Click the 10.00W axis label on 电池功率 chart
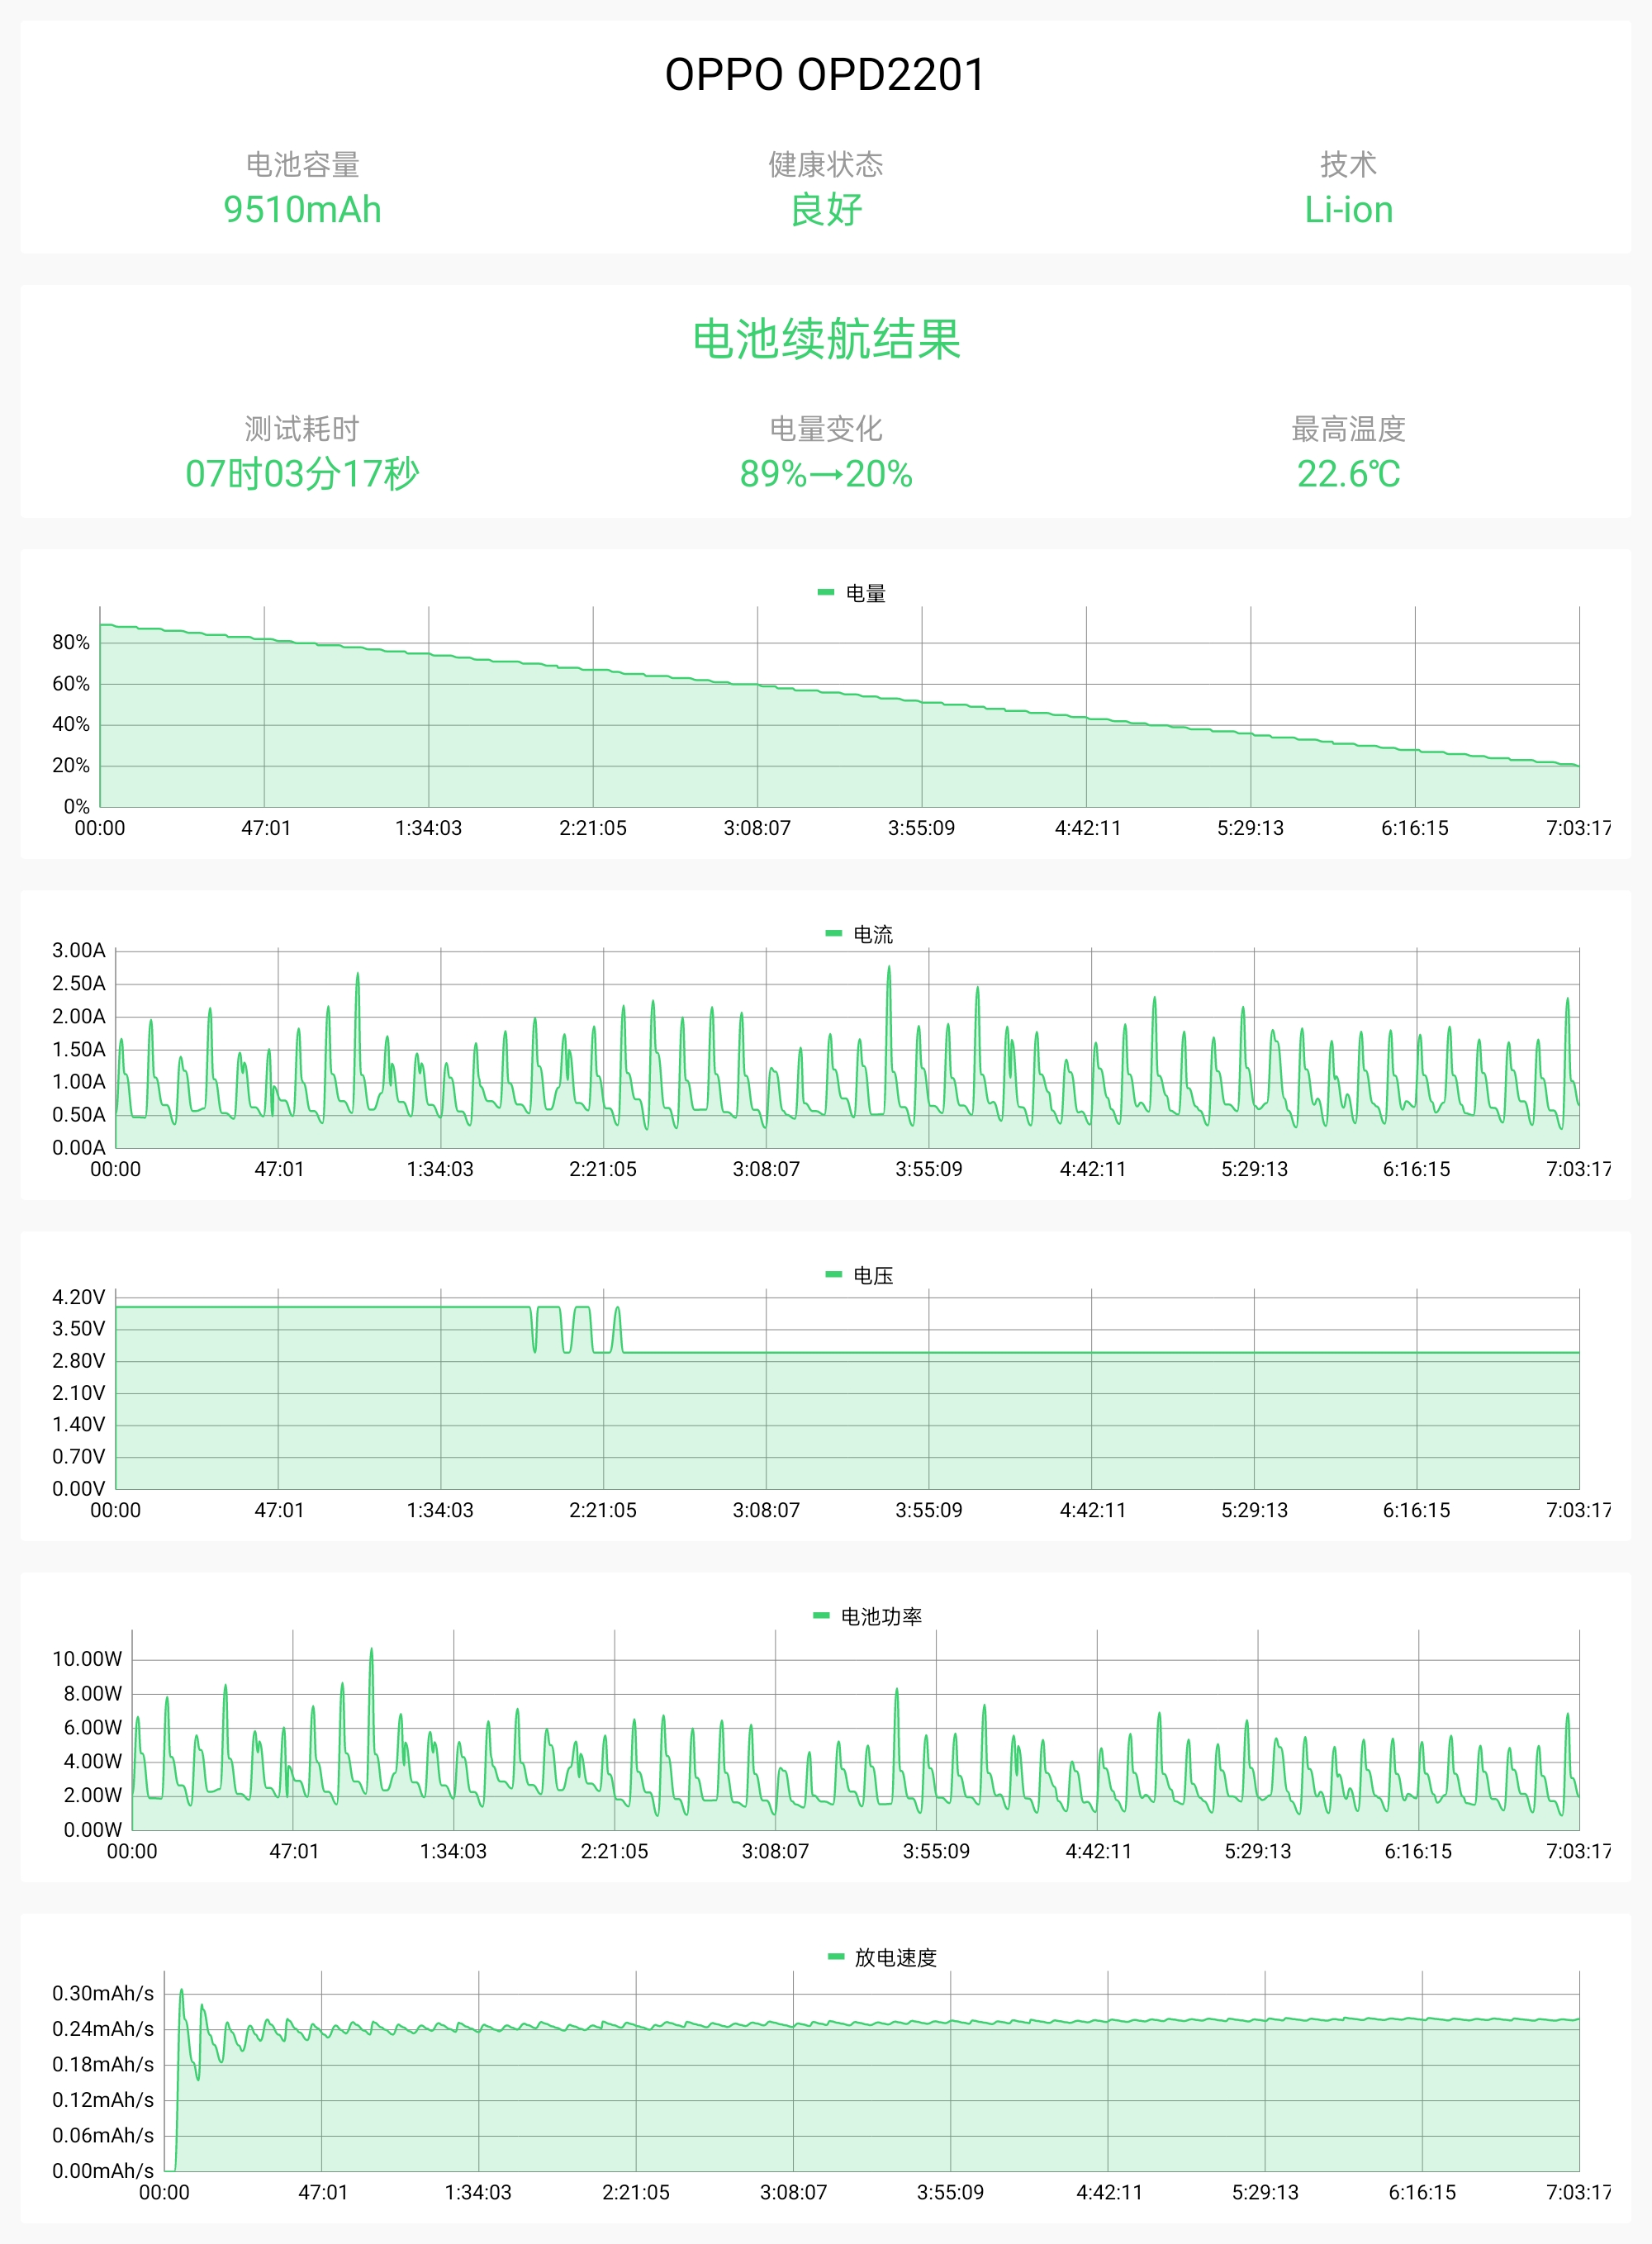1652x2244 pixels. pyautogui.click(x=87, y=1659)
